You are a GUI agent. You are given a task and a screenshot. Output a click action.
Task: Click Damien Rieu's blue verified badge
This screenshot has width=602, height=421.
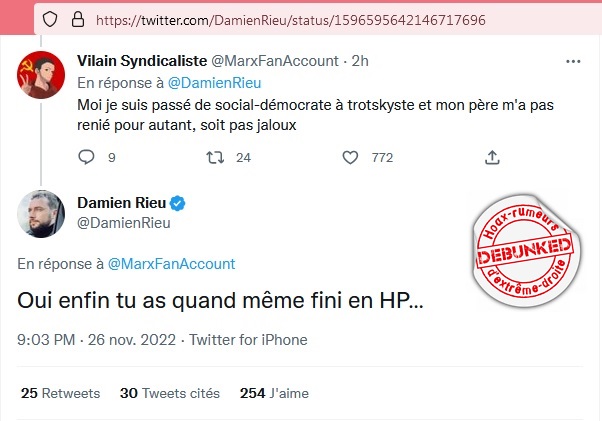[x=177, y=203]
